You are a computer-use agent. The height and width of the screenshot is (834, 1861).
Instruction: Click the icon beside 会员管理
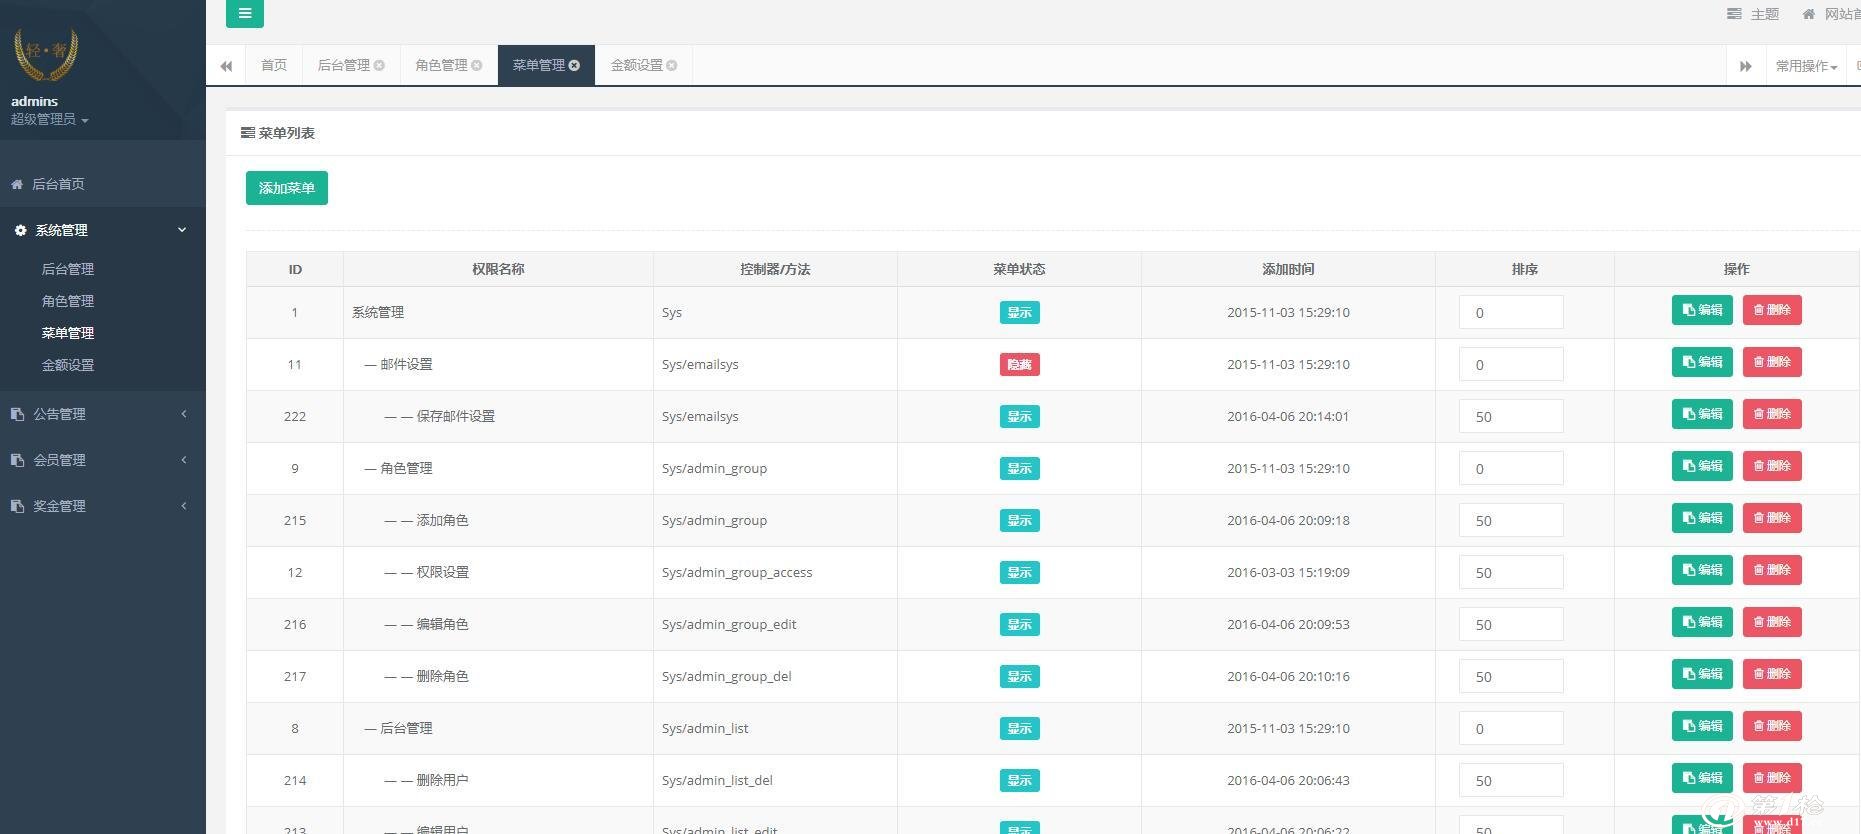[x=17, y=460]
